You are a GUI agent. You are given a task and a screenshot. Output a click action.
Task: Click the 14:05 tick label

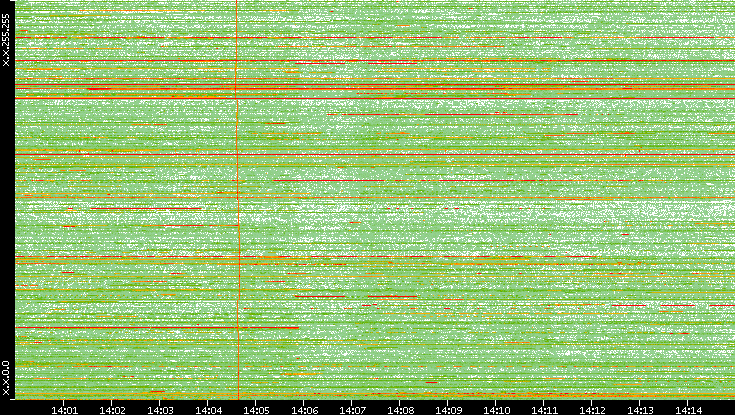[256, 410]
